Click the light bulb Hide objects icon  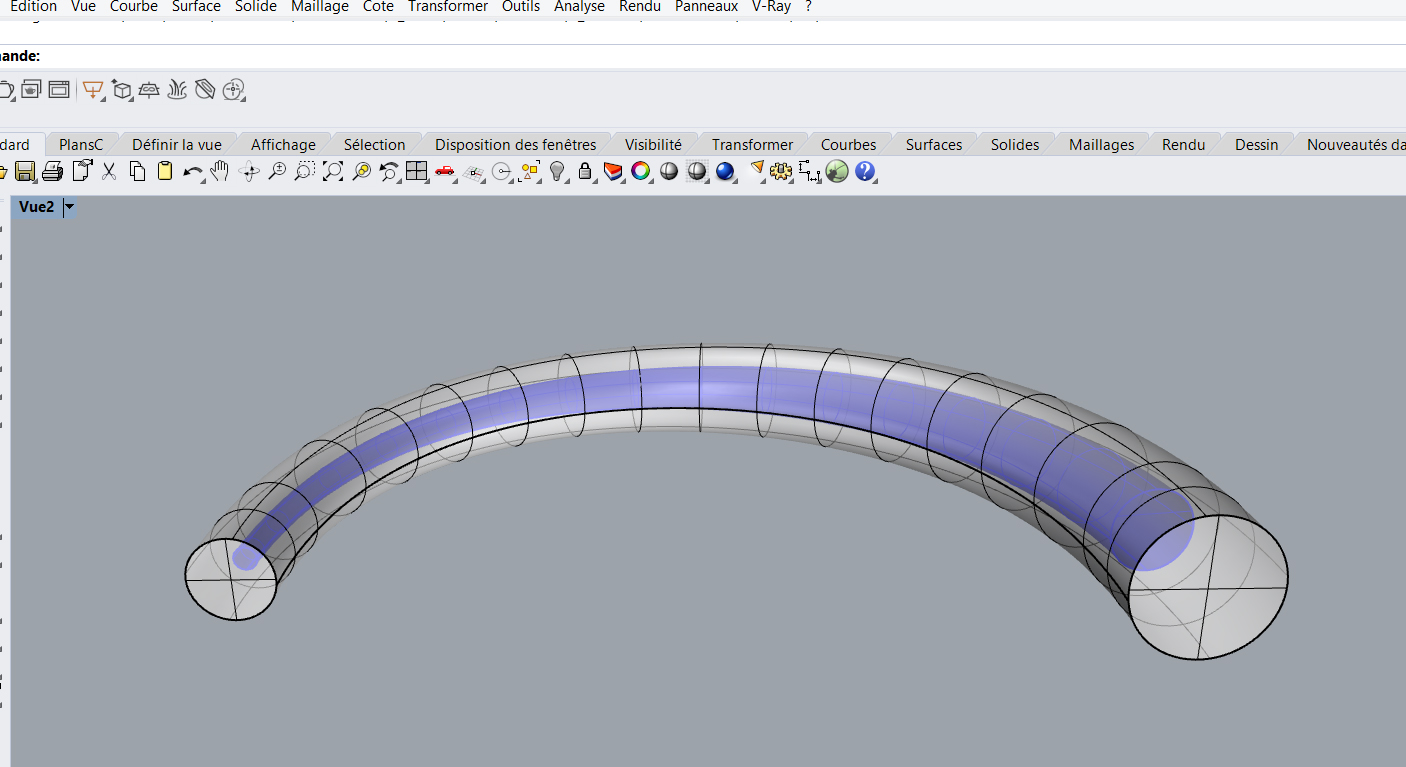coord(558,172)
